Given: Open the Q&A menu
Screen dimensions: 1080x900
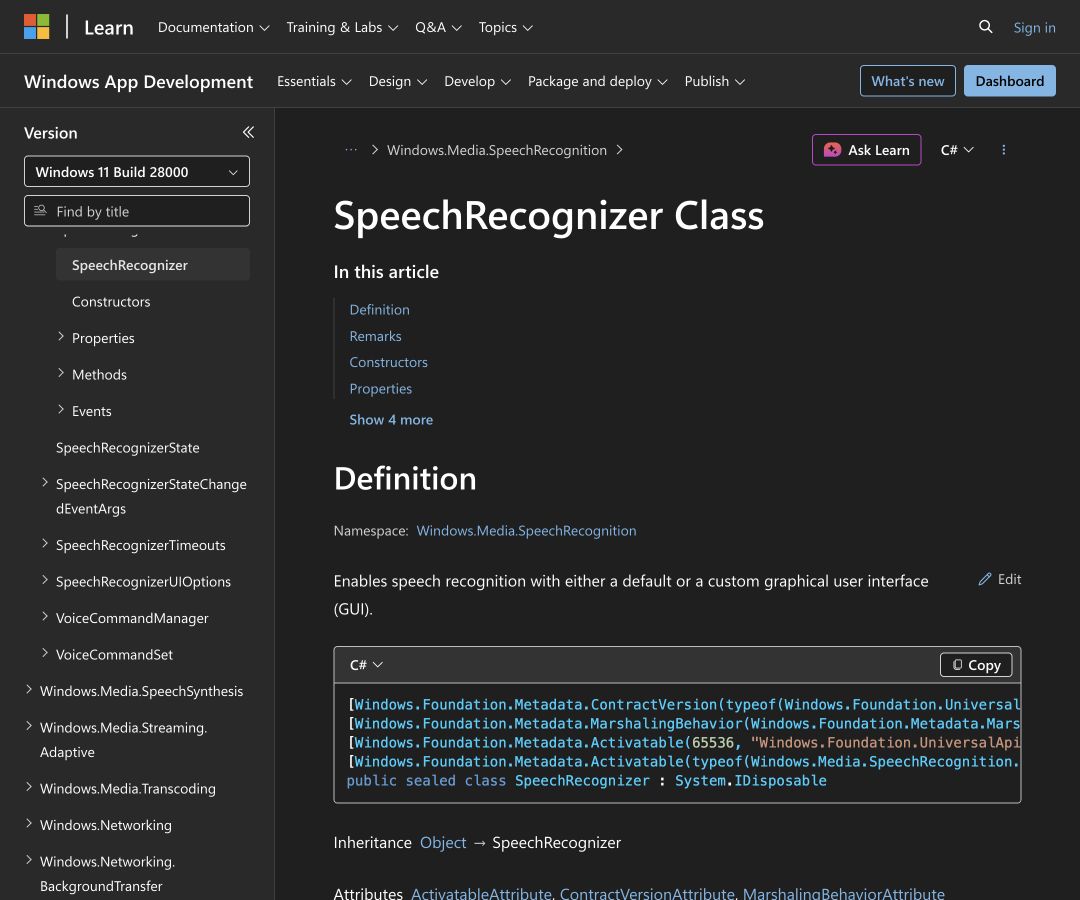Looking at the screenshot, I should point(438,28).
